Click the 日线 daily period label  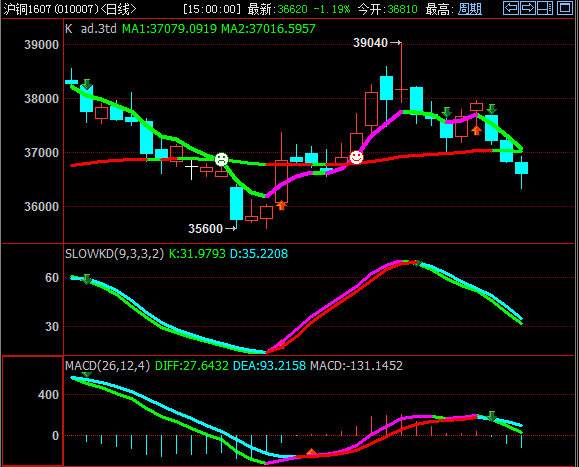point(118,9)
